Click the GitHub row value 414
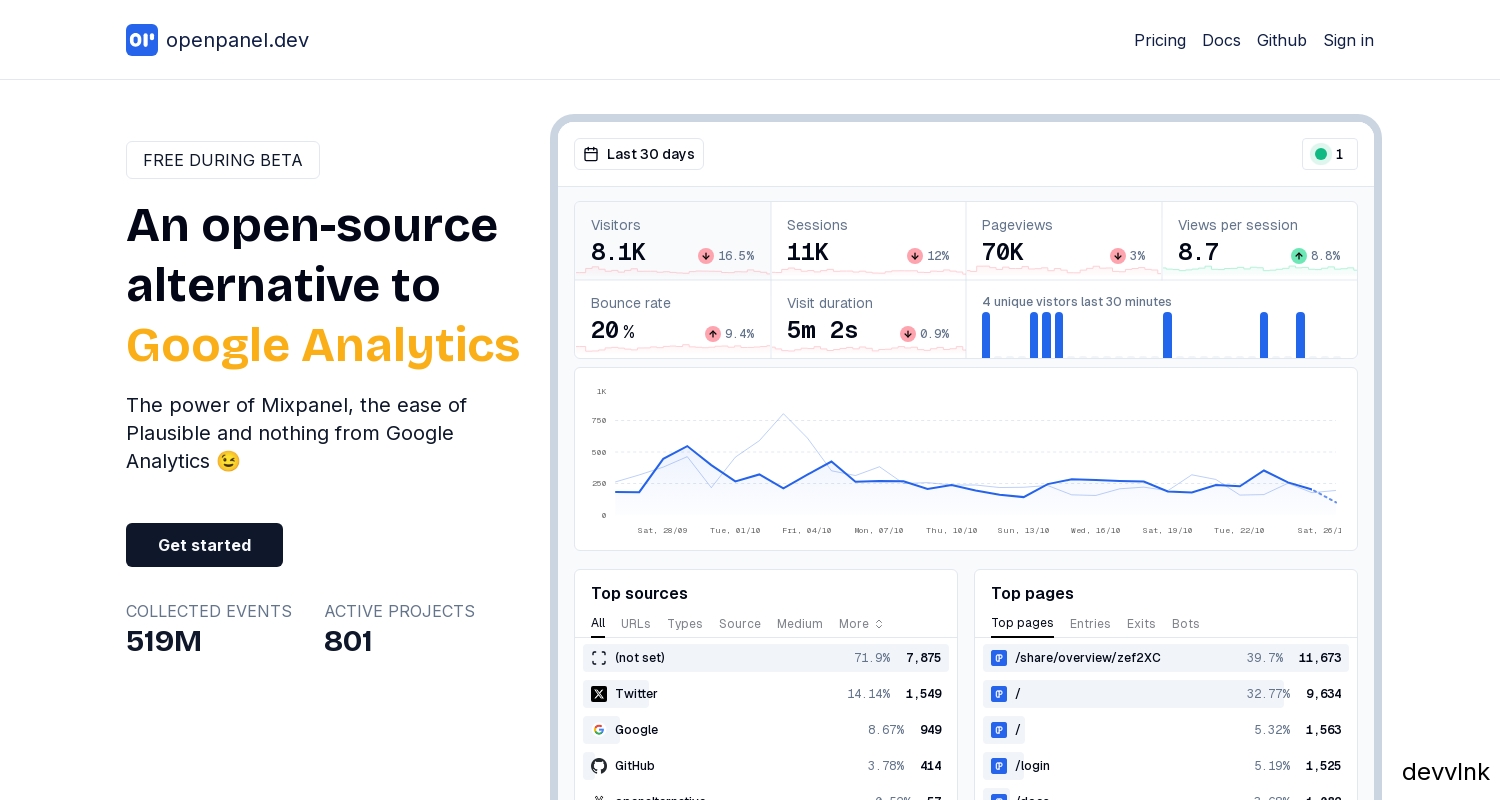 pos(931,766)
